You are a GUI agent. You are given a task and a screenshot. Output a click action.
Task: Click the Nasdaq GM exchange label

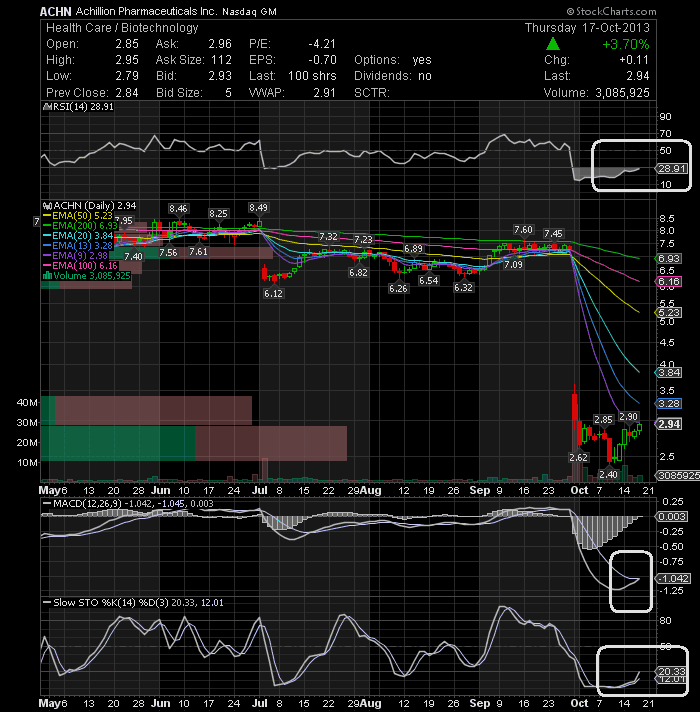coord(249,12)
